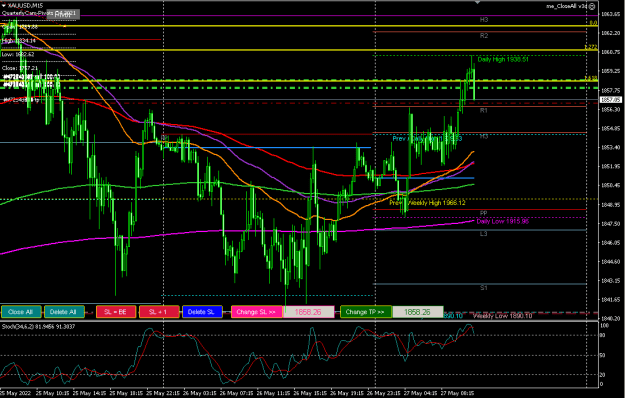Click the pink Change SL >> button

click(257, 312)
